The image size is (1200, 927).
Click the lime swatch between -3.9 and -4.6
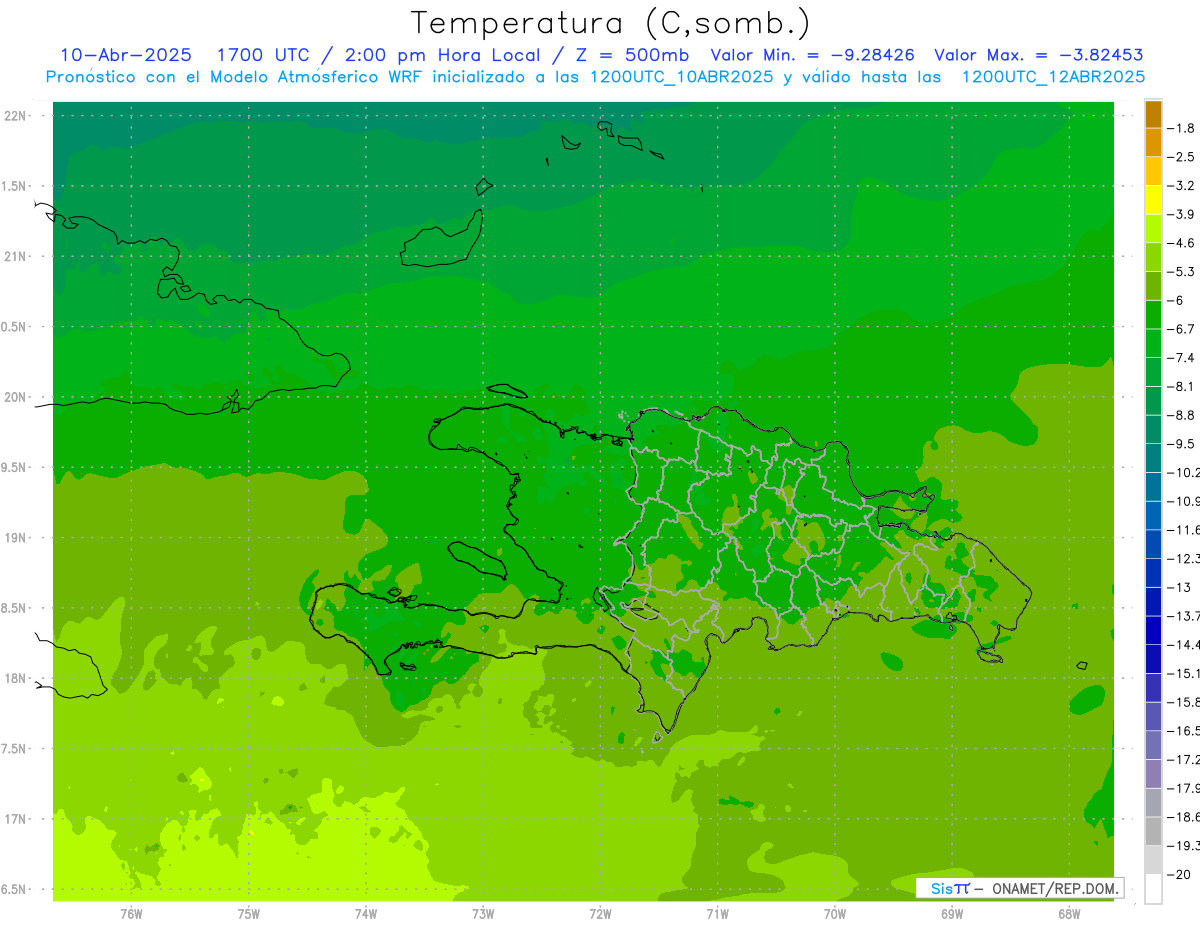1153,229
